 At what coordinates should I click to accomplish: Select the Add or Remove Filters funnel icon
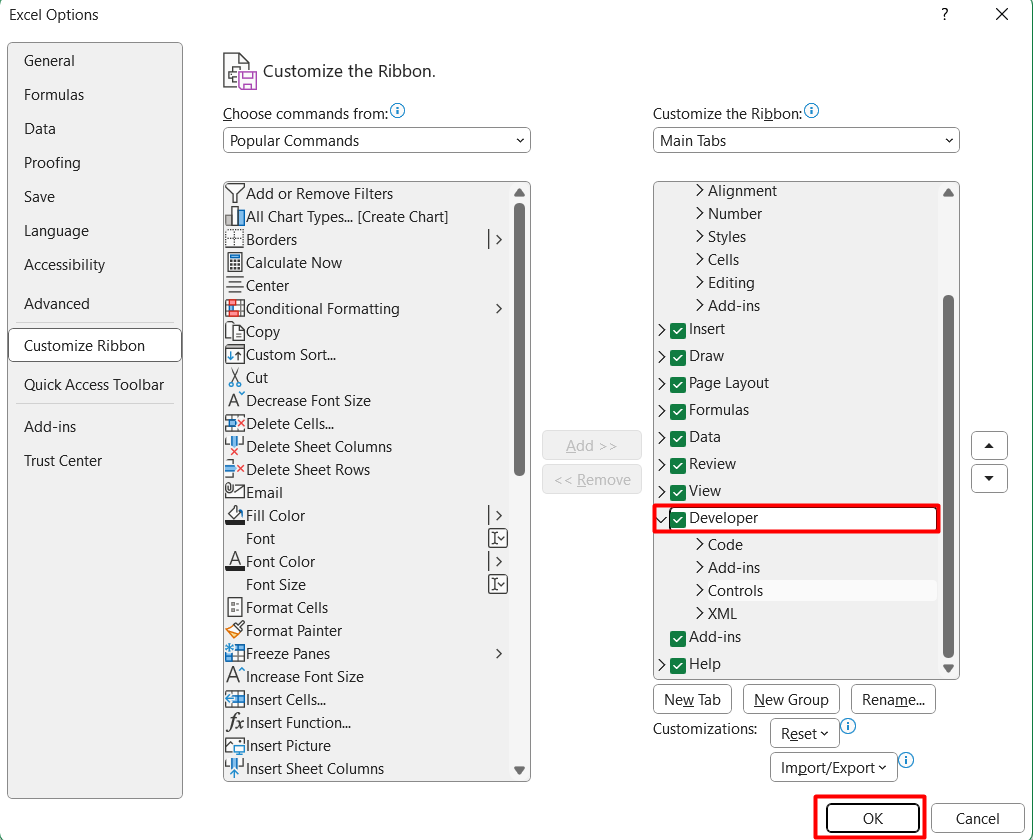[x=235, y=194]
